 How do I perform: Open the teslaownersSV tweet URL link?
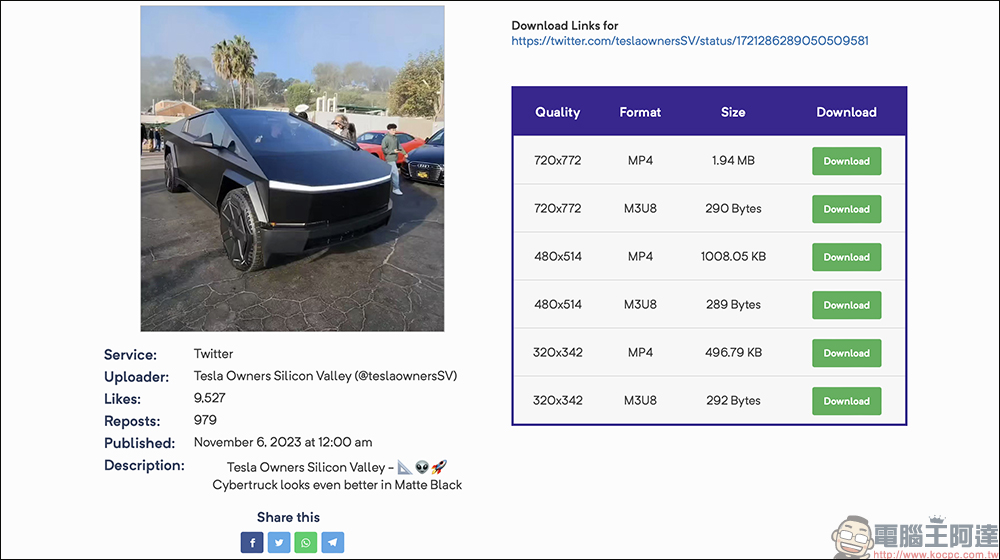click(x=689, y=41)
